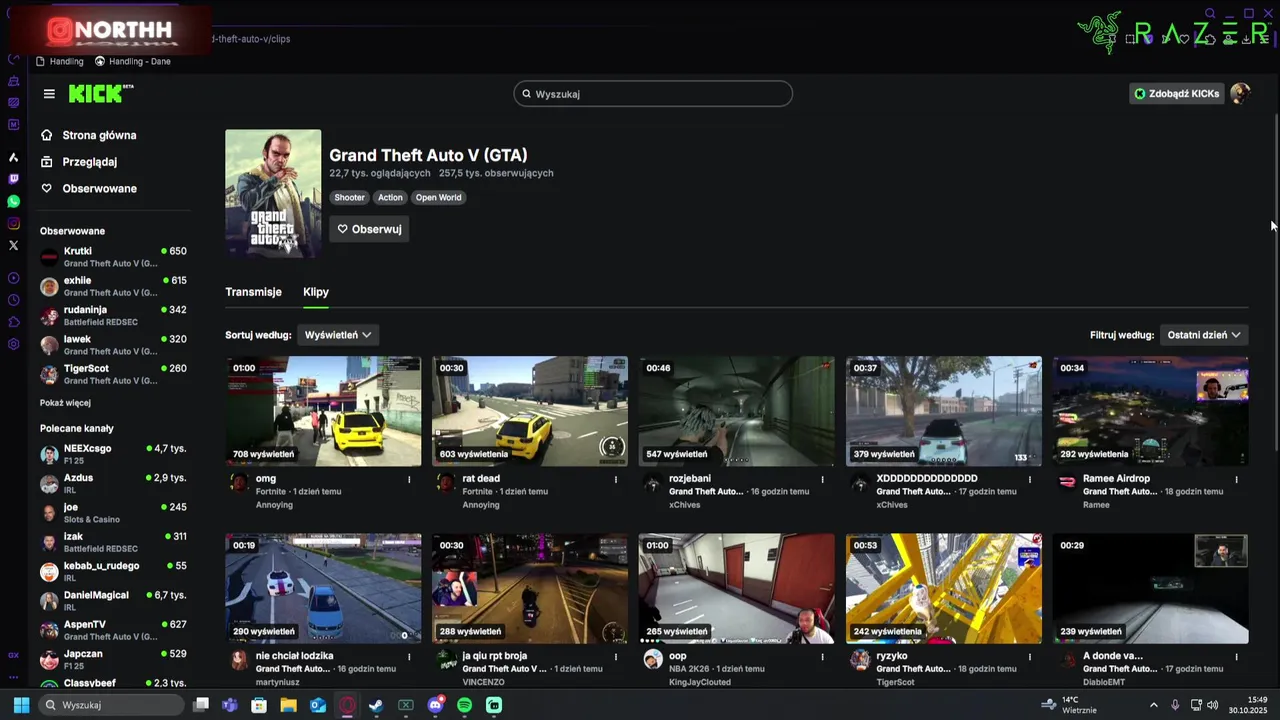Click the Zdobądź KICKs button
This screenshot has height=720, width=1280.
tap(1176, 94)
